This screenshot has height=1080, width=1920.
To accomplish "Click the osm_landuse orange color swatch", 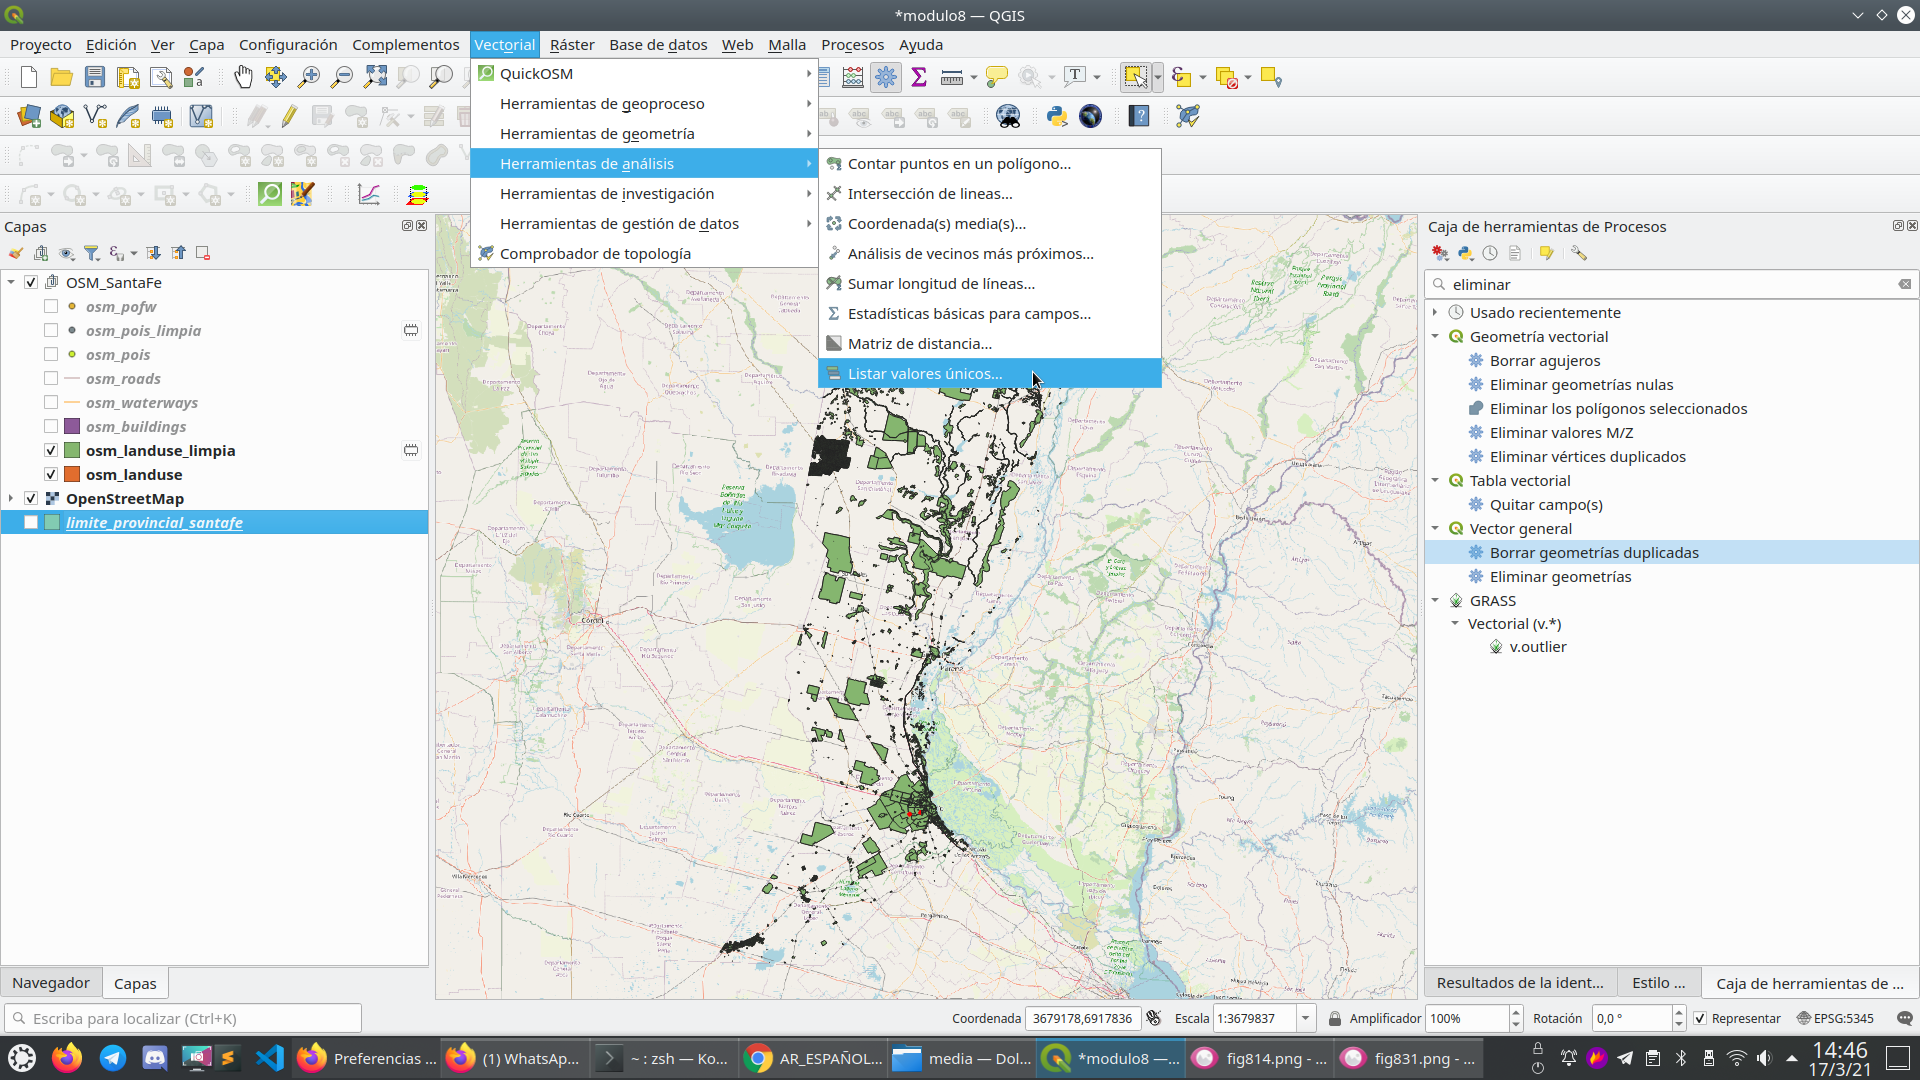I will pyautogui.click(x=72, y=474).
